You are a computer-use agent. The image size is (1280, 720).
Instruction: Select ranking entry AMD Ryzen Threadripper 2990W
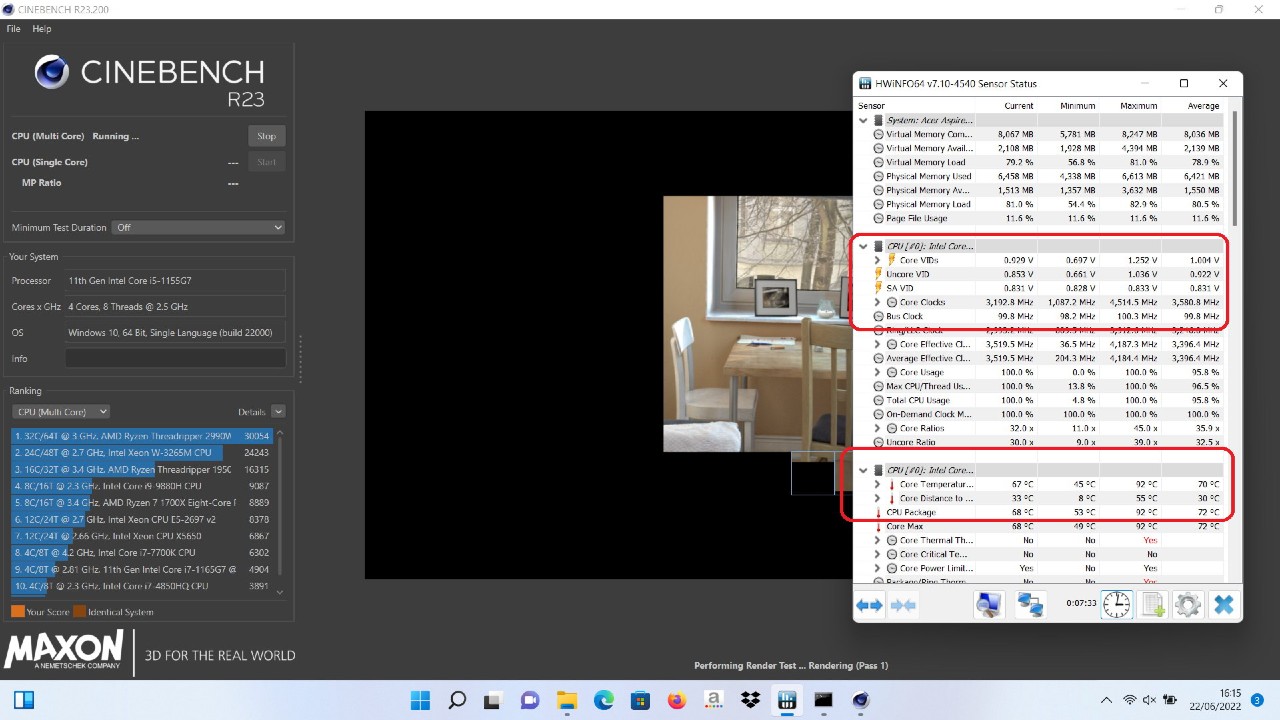tap(142, 436)
